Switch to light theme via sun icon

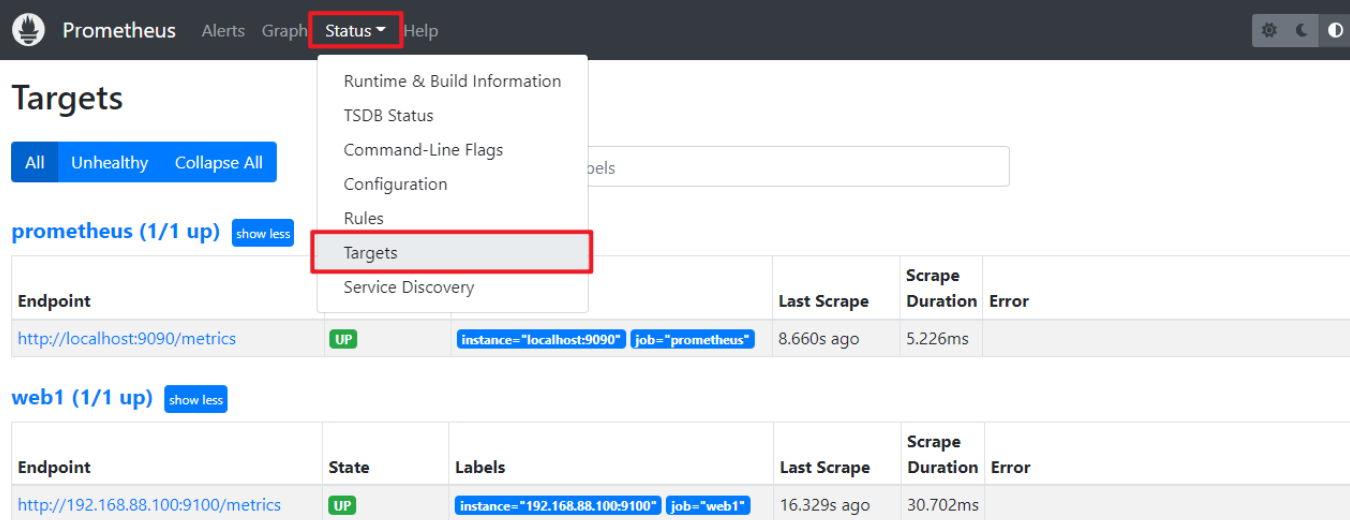click(x=1269, y=30)
